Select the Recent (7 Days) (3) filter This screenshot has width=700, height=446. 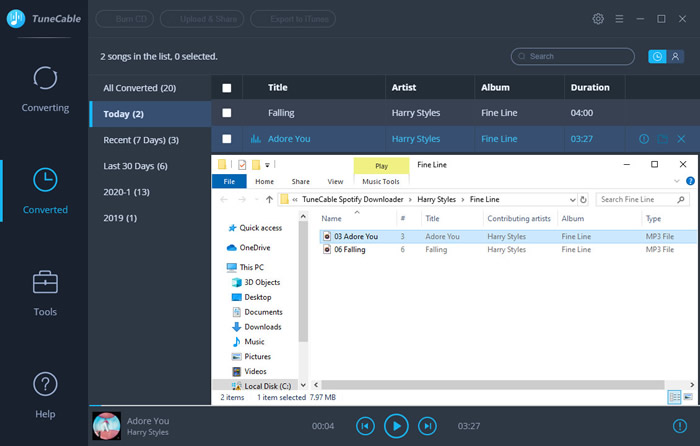pos(150,140)
